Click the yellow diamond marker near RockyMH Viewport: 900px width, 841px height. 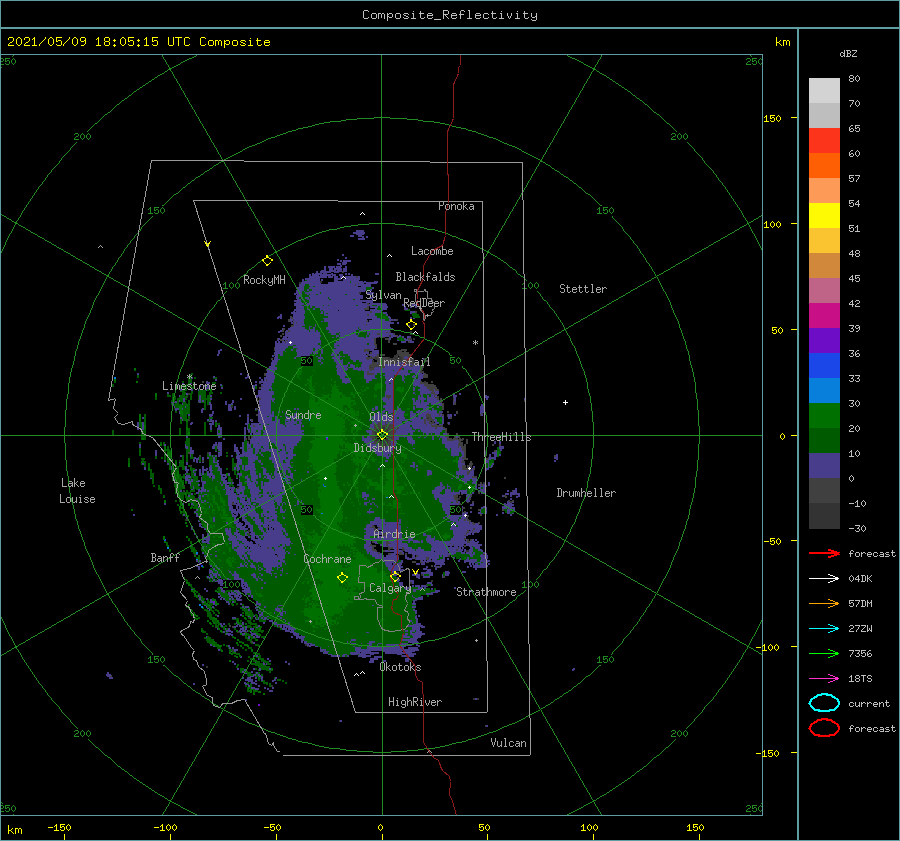click(267, 261)
